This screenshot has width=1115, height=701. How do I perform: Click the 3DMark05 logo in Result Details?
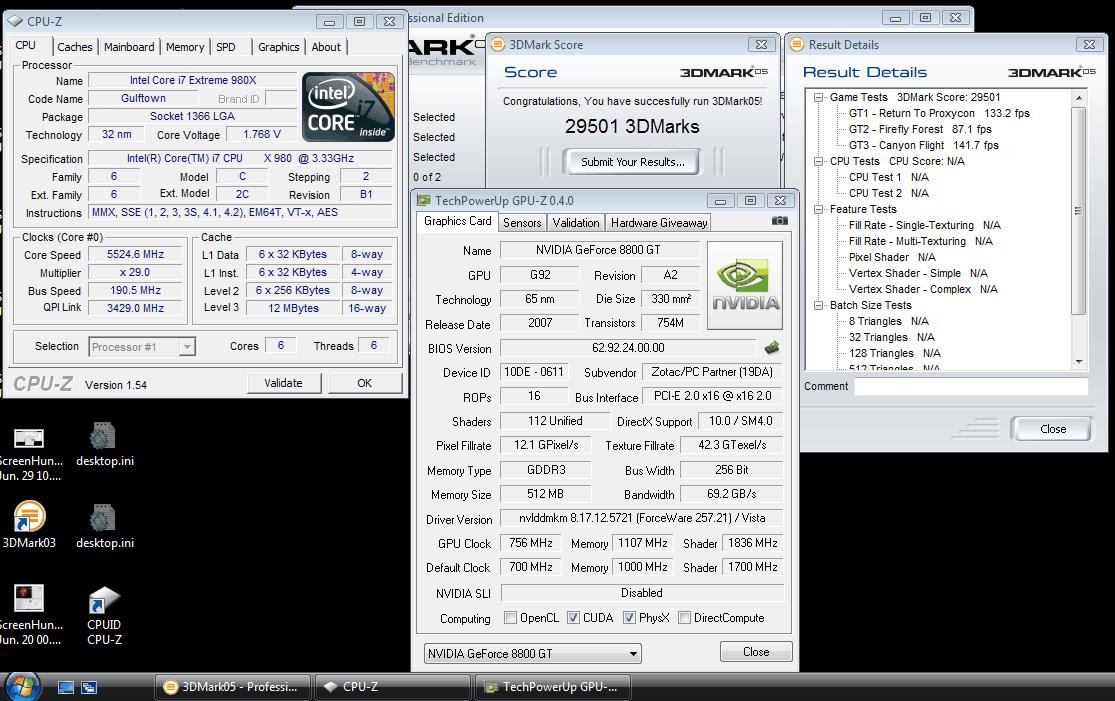[1052, 72]
